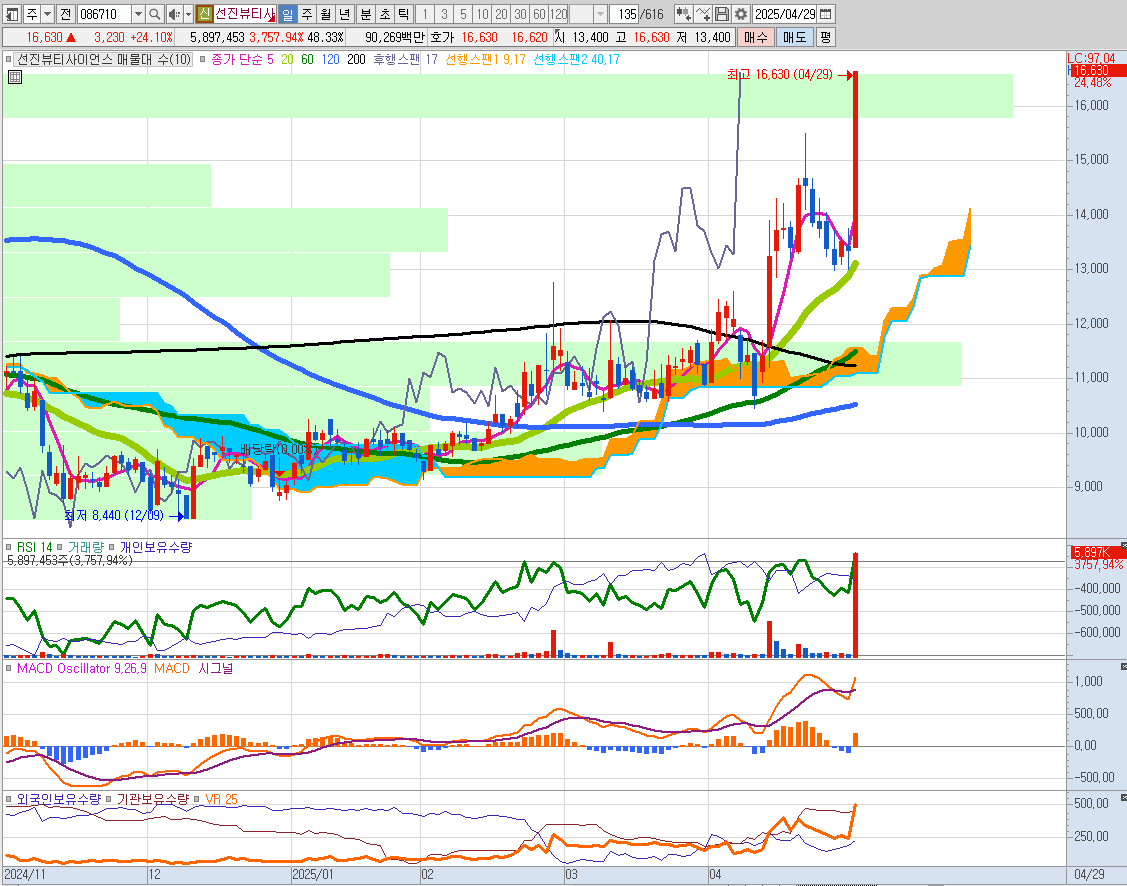Viewport: 1127px width, 886px height.
Task: Toggle the 종가 단순 moving average legend marker
Action: (203, 60)
